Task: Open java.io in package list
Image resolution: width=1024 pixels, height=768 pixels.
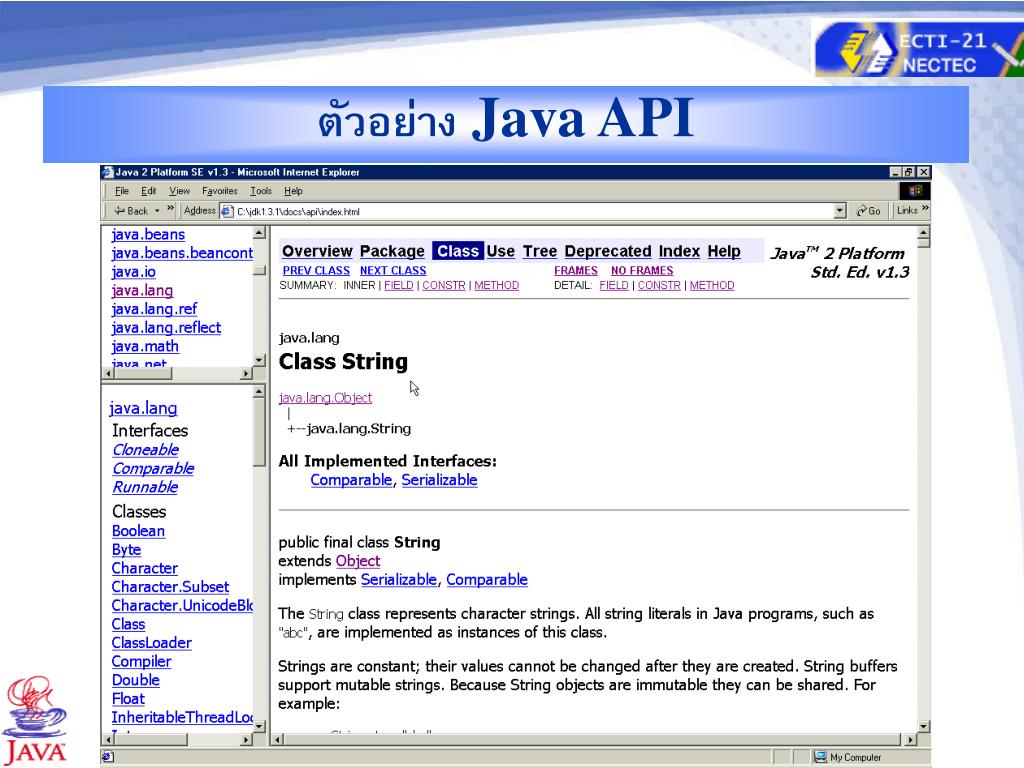Action: [133, 272]
